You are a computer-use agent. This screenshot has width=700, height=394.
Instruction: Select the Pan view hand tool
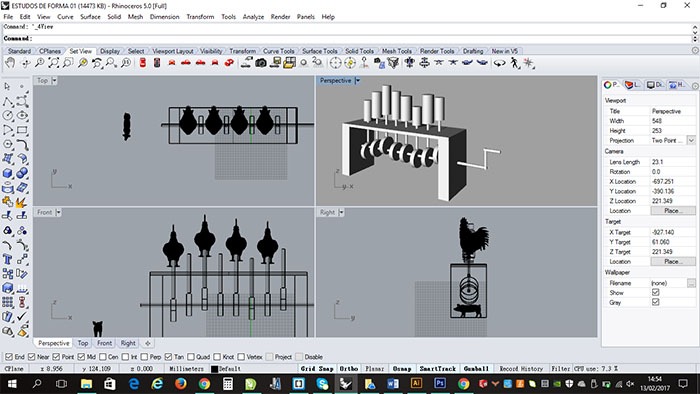(10, 63)
